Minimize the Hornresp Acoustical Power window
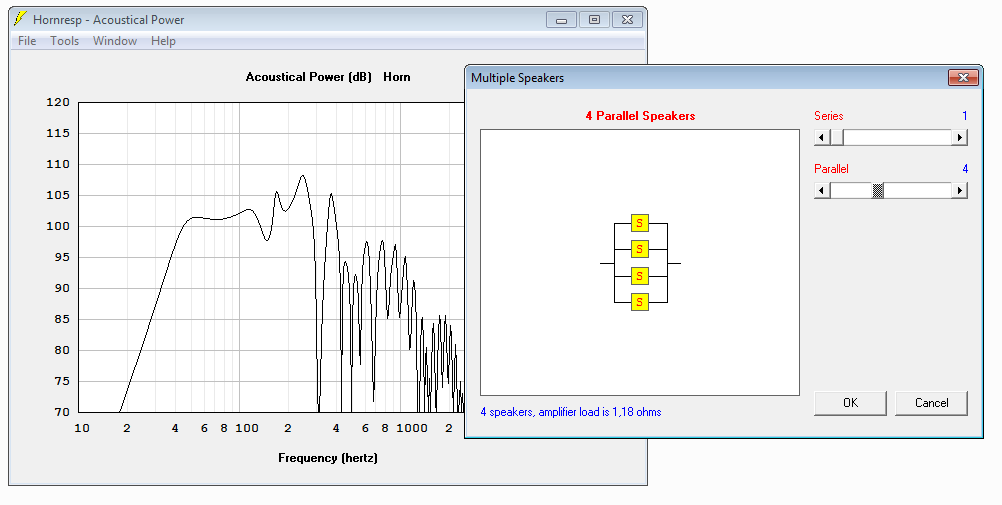The height and width of the screenshot is (505, 1002). click(561, 20)
